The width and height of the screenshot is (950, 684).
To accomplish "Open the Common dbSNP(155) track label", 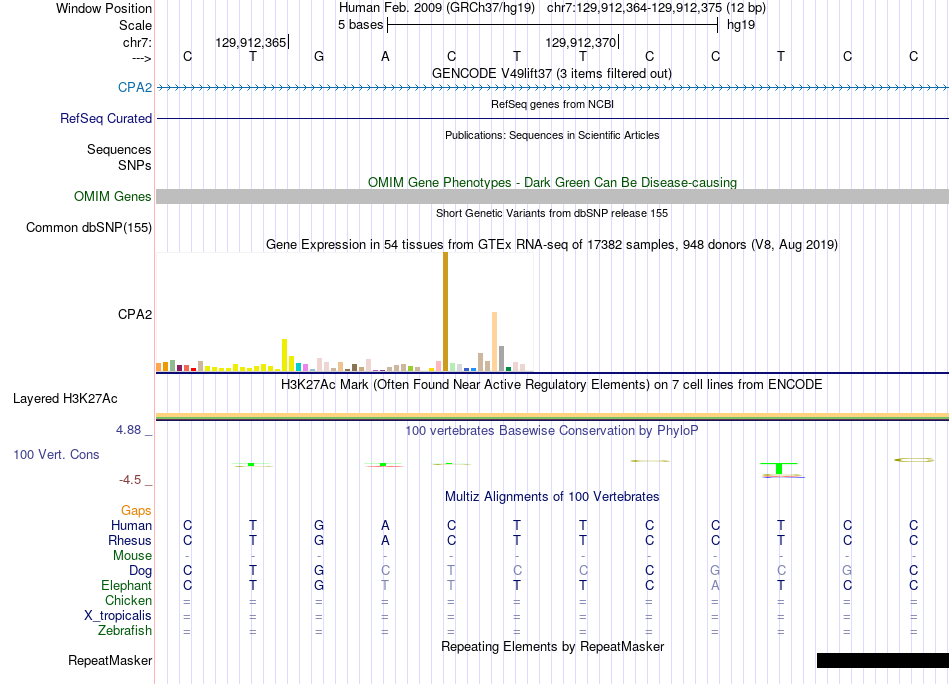I will (88, 227).
